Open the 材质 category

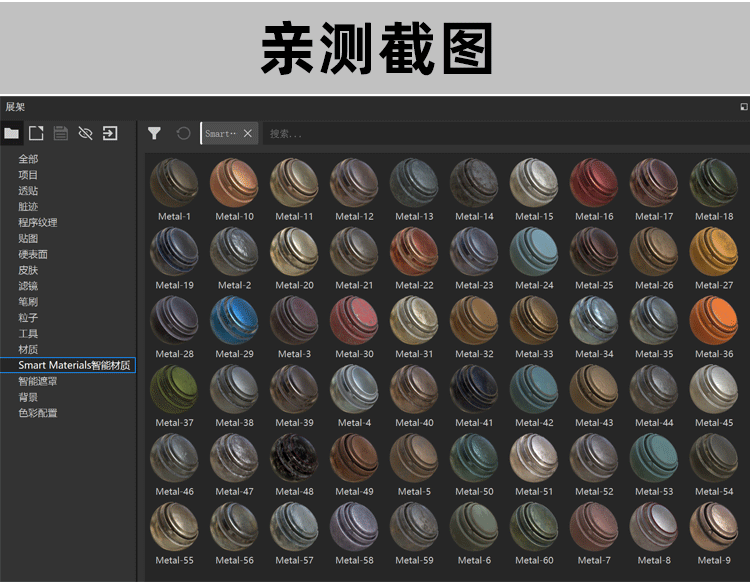tap(28, 349)
